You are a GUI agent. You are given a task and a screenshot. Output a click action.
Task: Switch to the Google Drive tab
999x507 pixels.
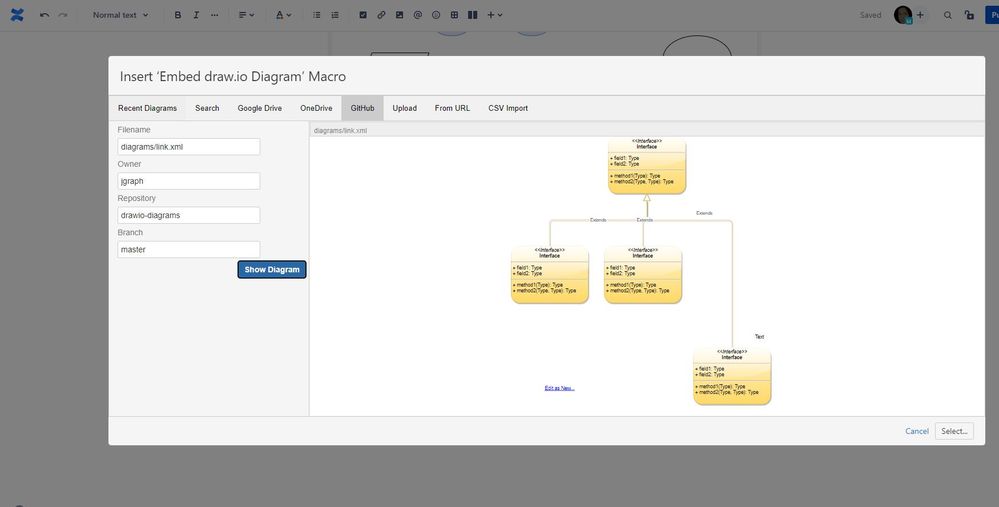point(259,108)
